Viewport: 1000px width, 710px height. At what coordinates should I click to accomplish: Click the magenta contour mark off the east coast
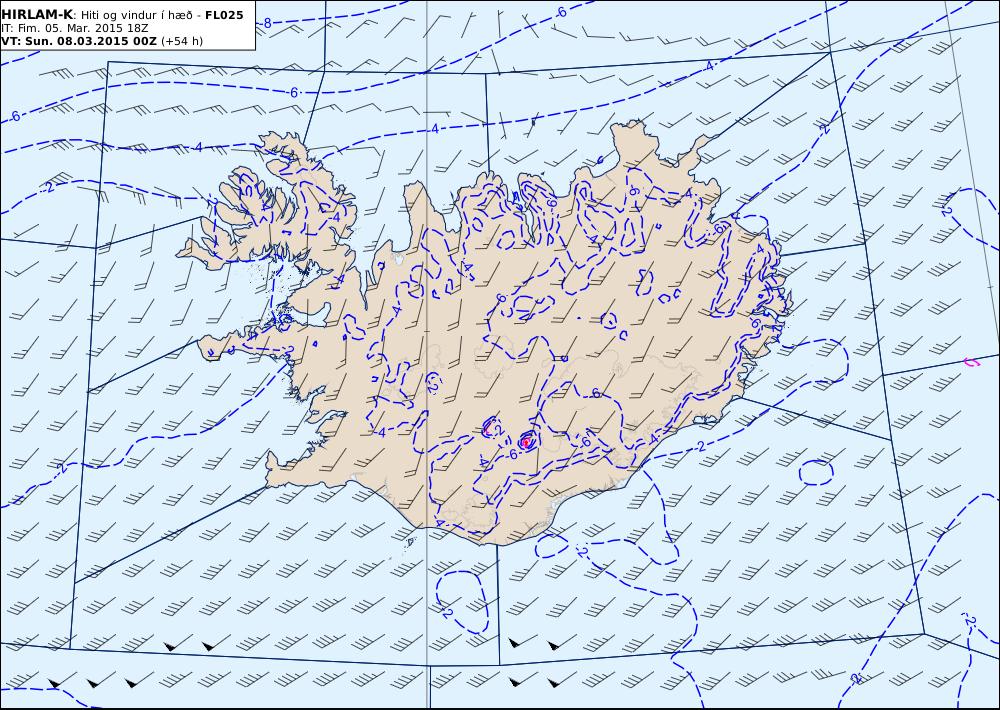[972, 362]
